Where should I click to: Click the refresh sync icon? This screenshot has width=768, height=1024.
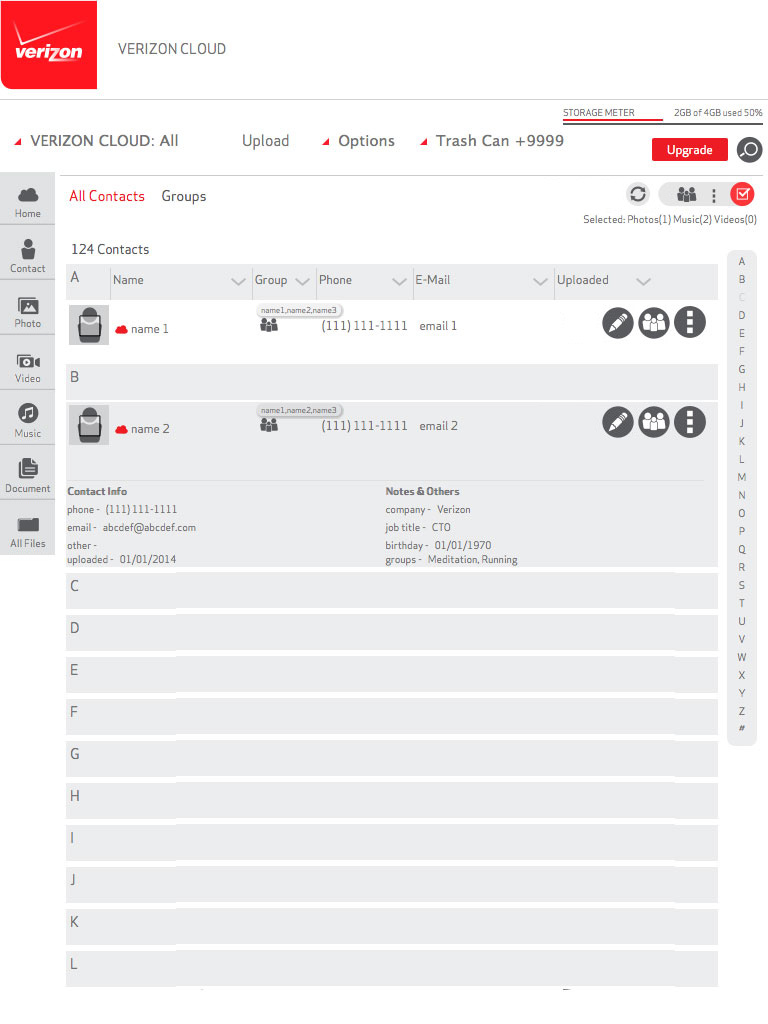(638, 195)
